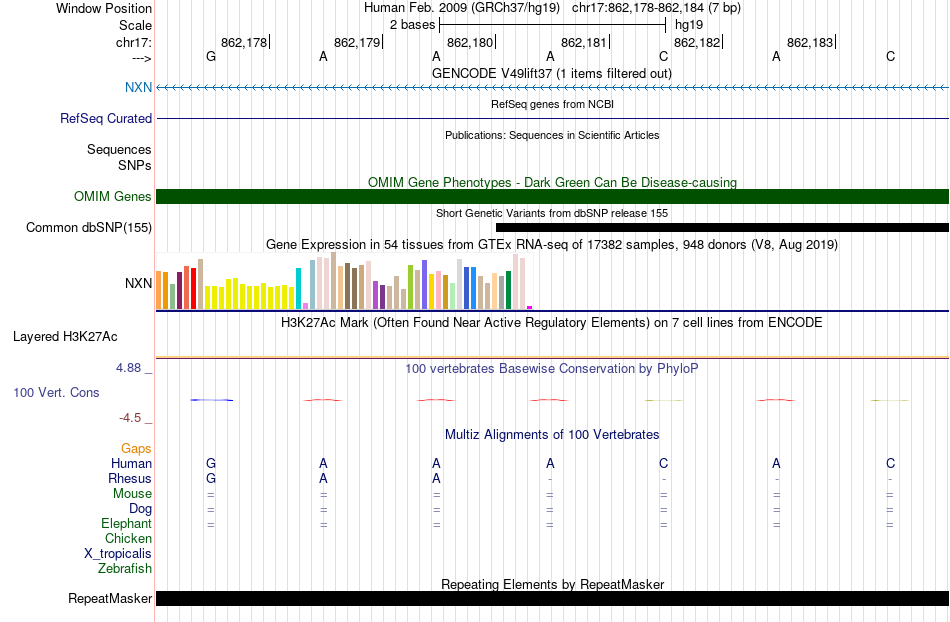950x622 pixels.
Task: Select the dark green OMIM Genes bar
Action: 553,196
